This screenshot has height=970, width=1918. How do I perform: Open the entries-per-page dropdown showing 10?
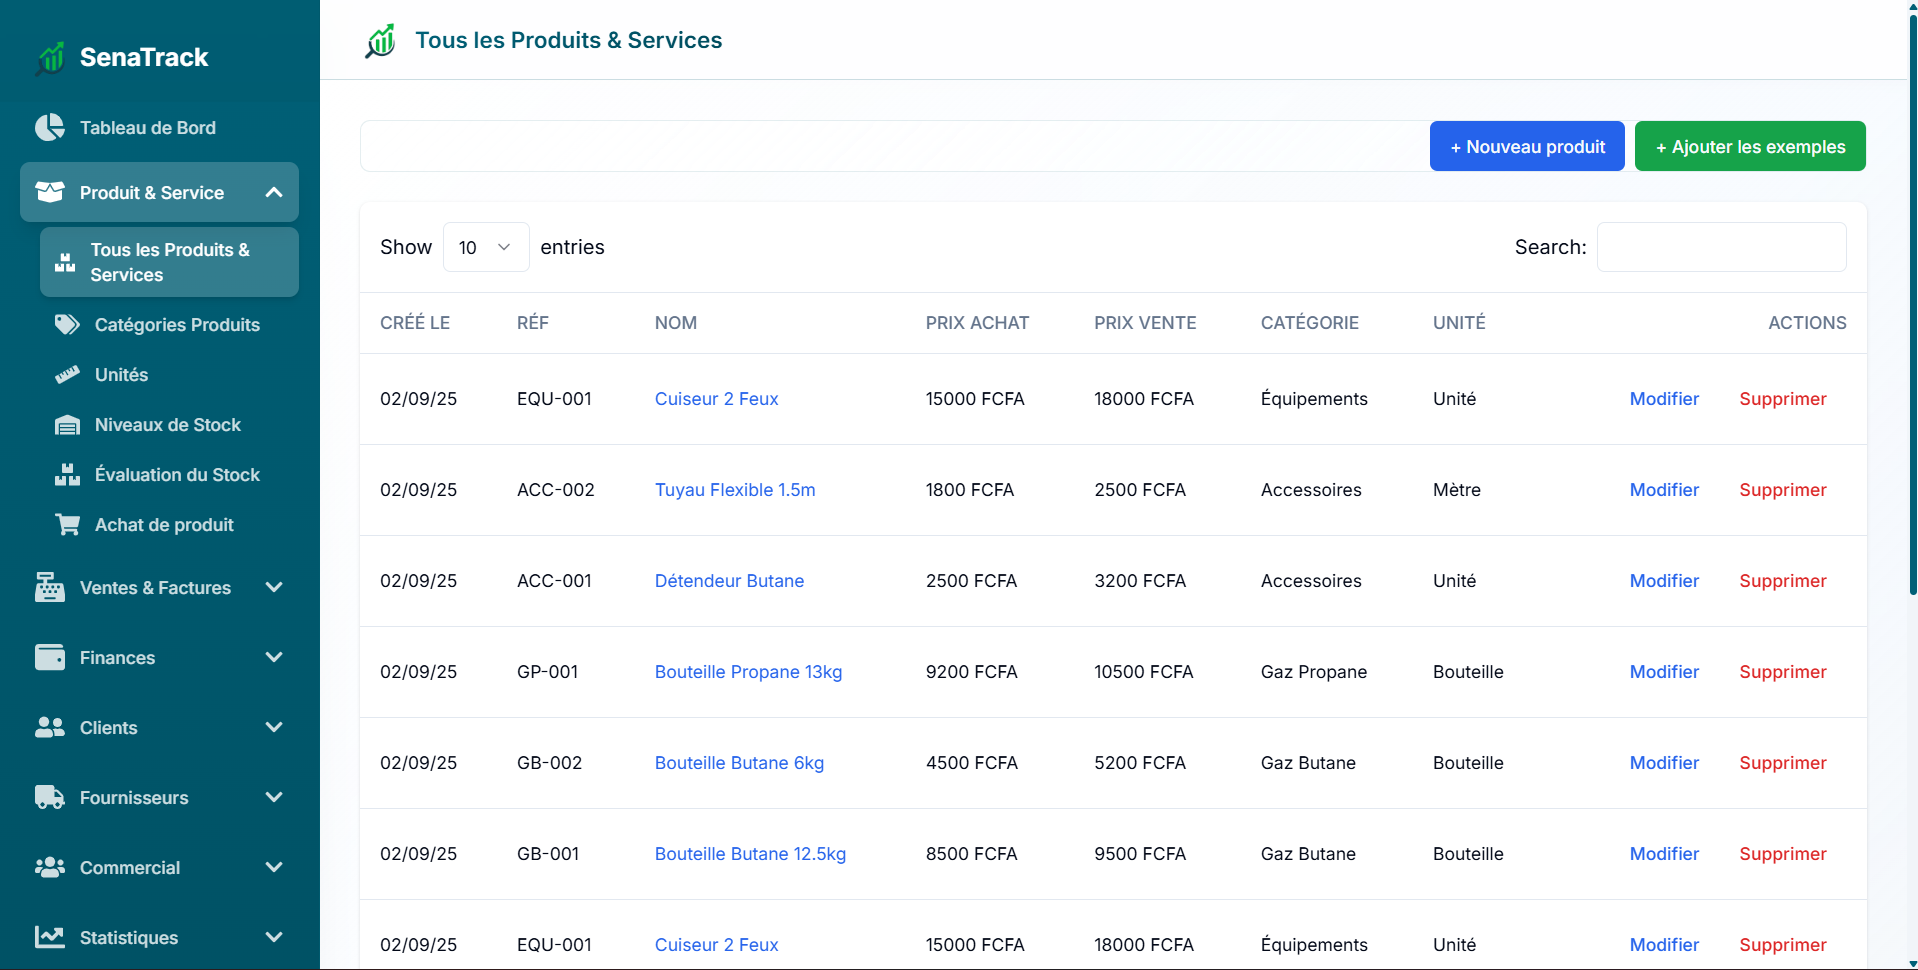click(x=485, y=247)
